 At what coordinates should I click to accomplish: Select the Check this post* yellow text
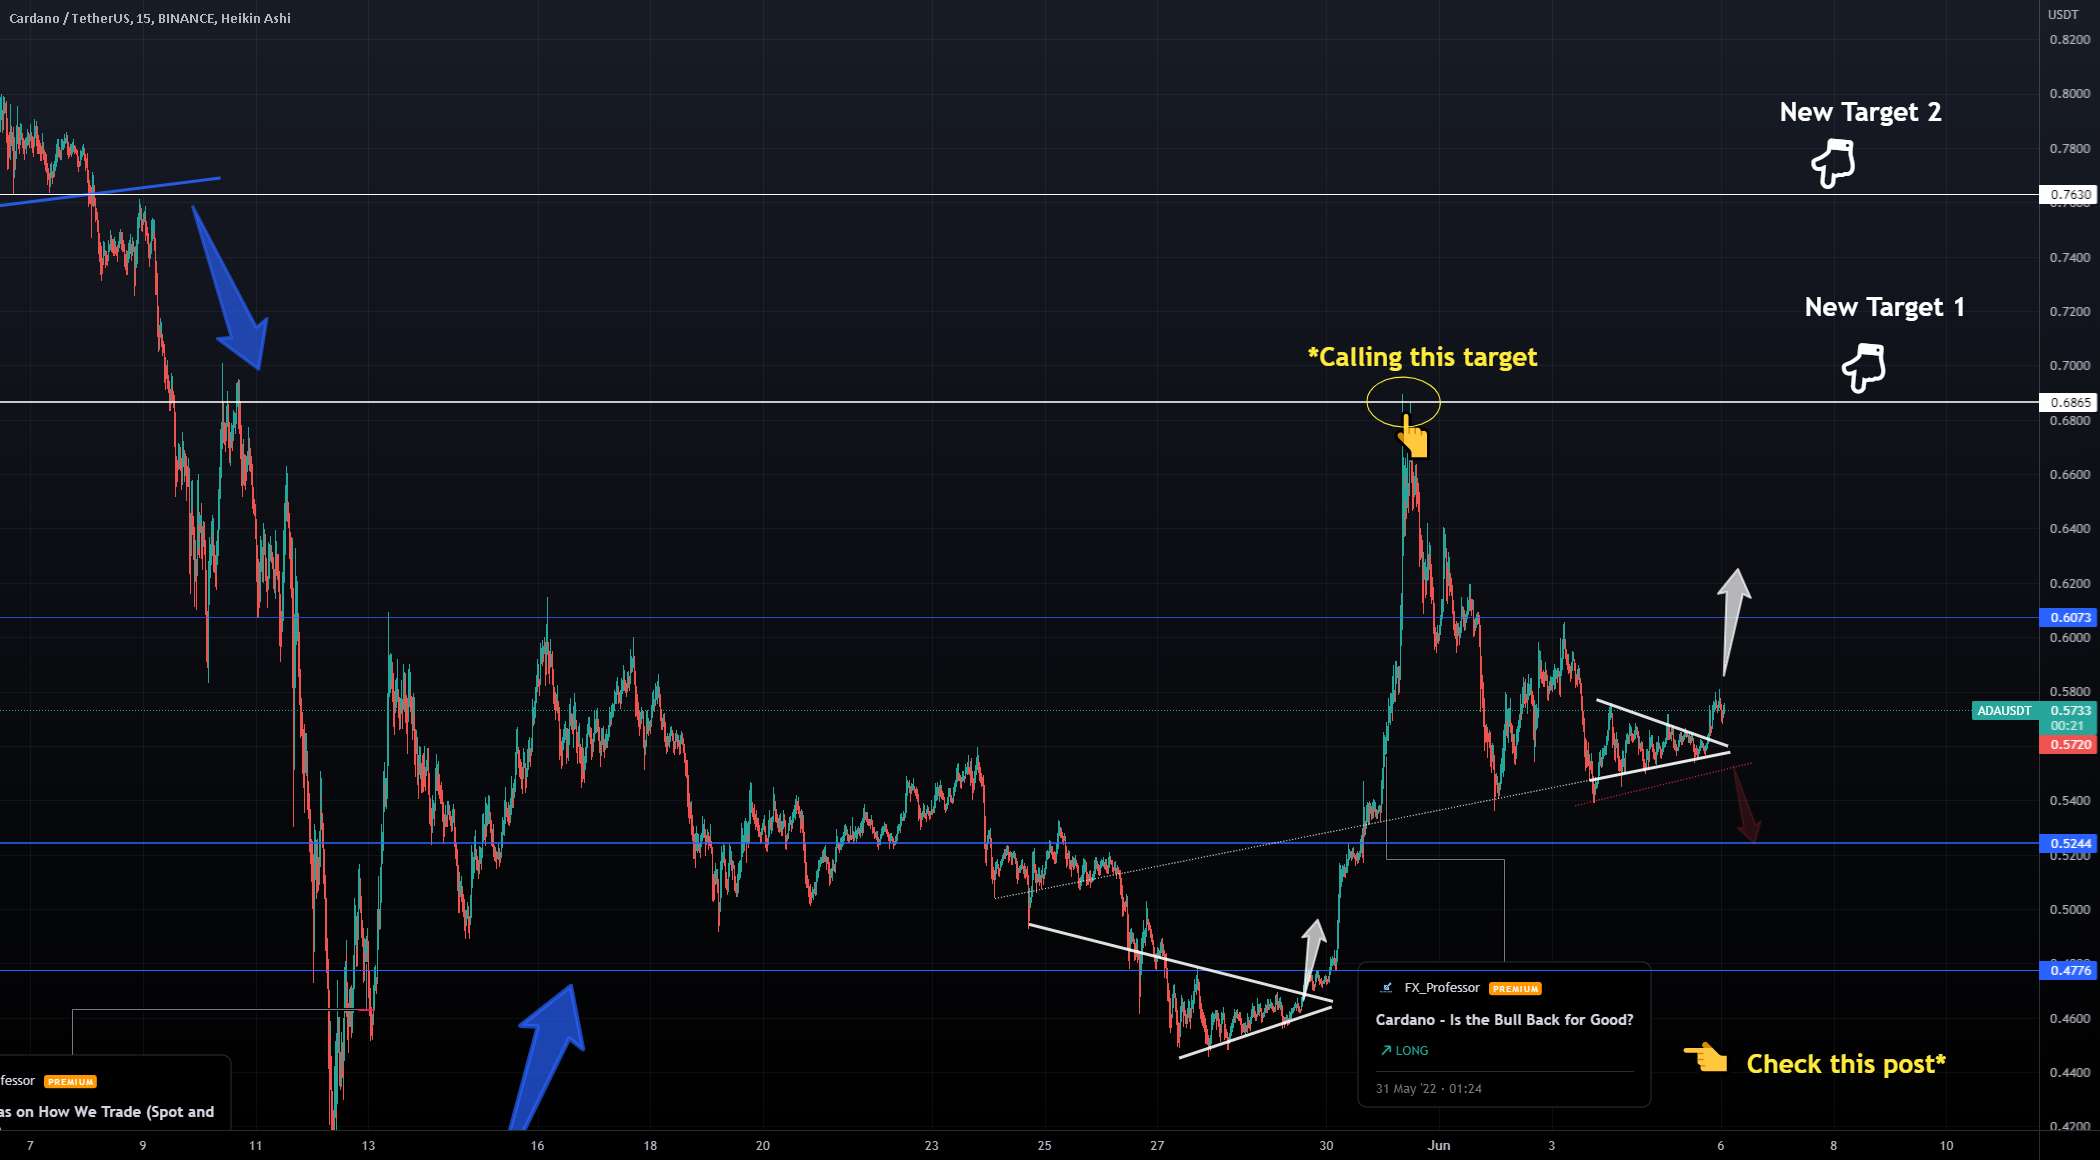tap(1846, 1064)
